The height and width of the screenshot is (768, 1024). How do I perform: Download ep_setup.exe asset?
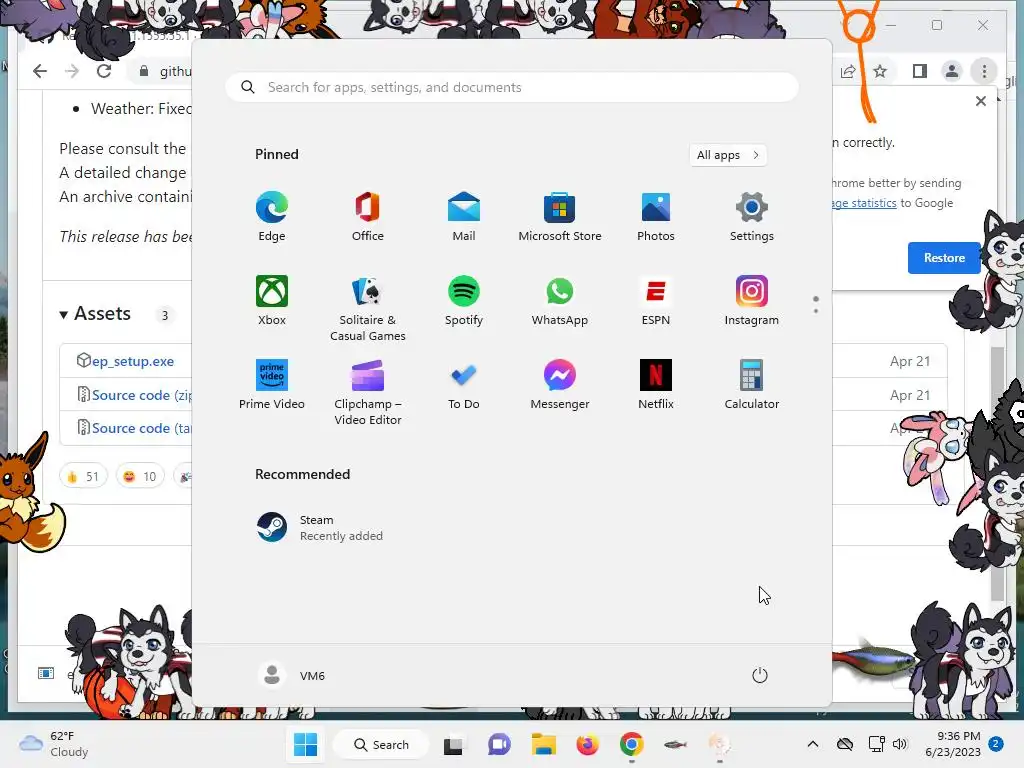[133, 361]
